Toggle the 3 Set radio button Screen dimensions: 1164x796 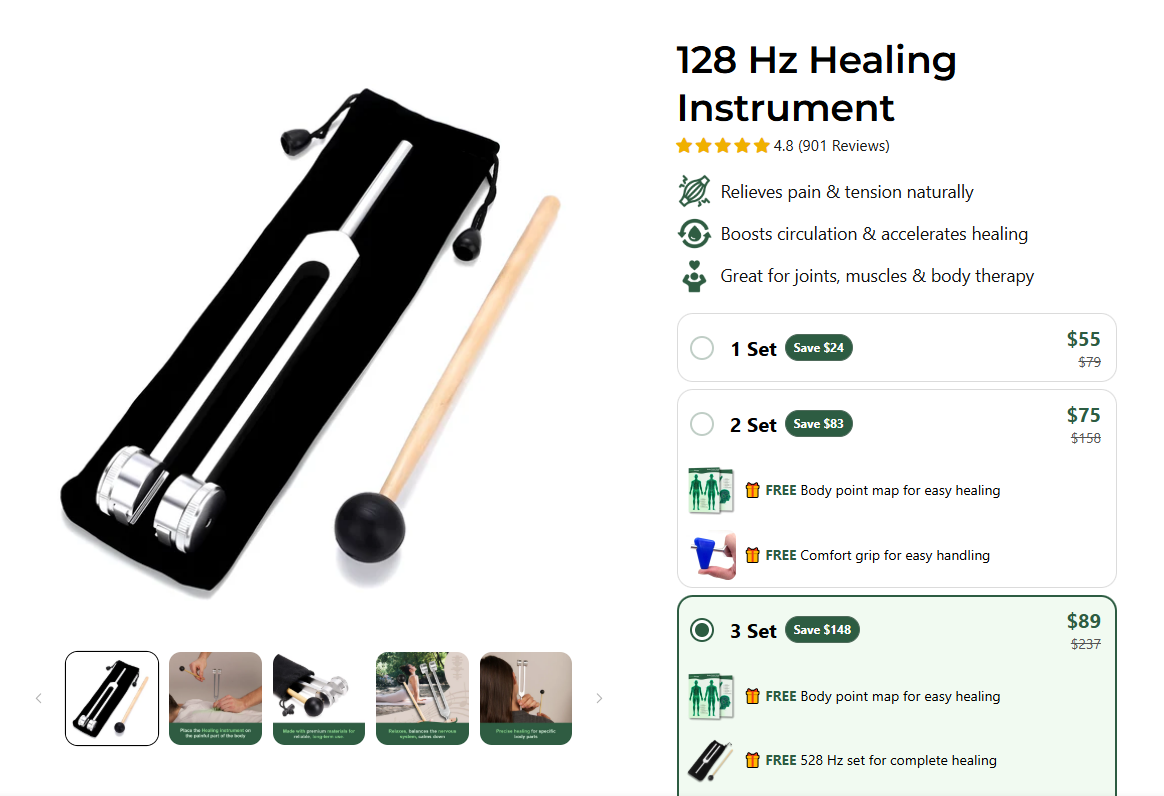tap(702, 630)
